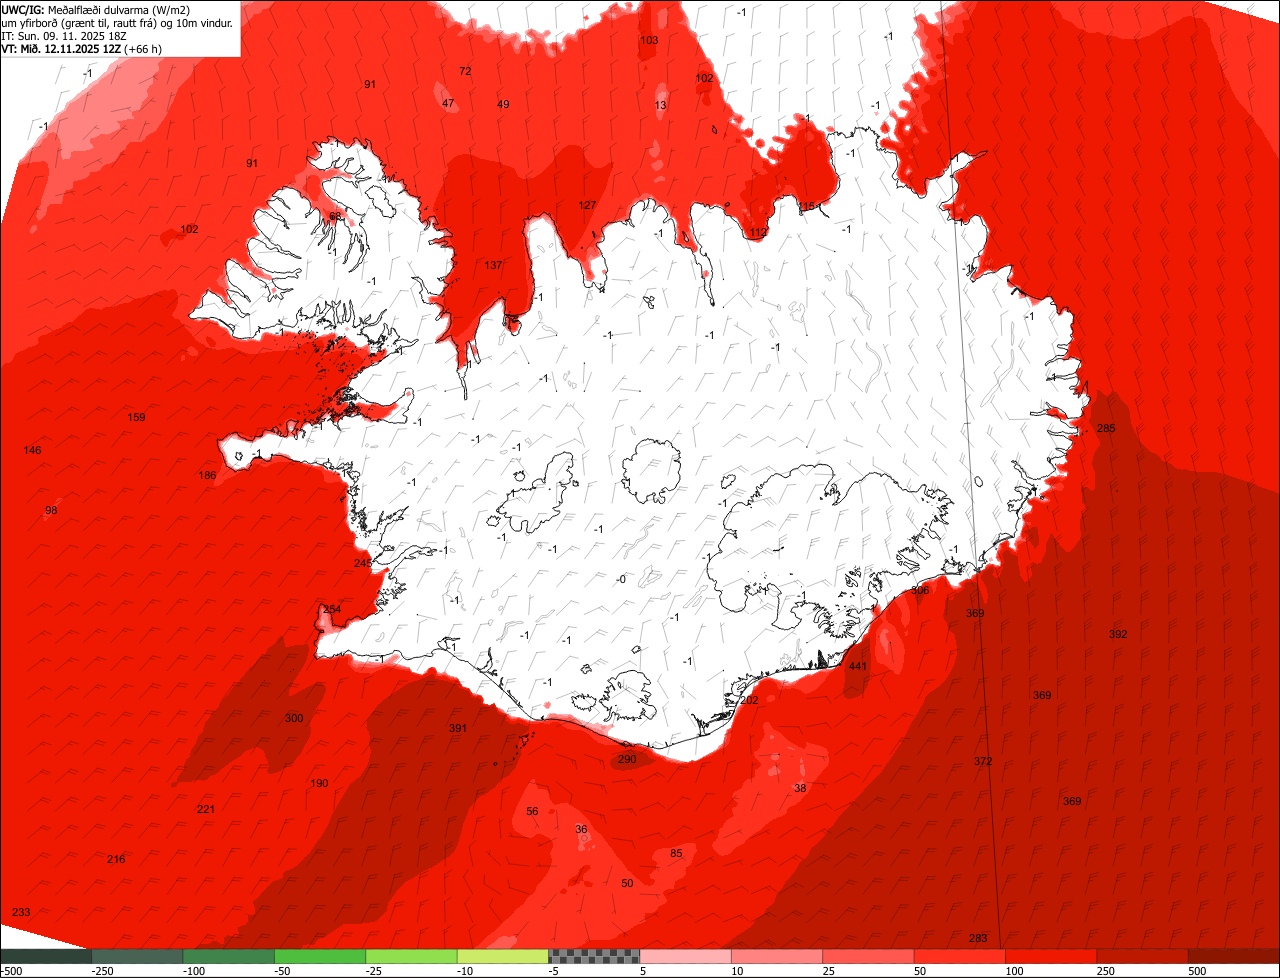The height and width of the screenshot is (978, 1280).
Task: Click the map value 300 southwest of Iceland
Action: (x=294, y=718)
